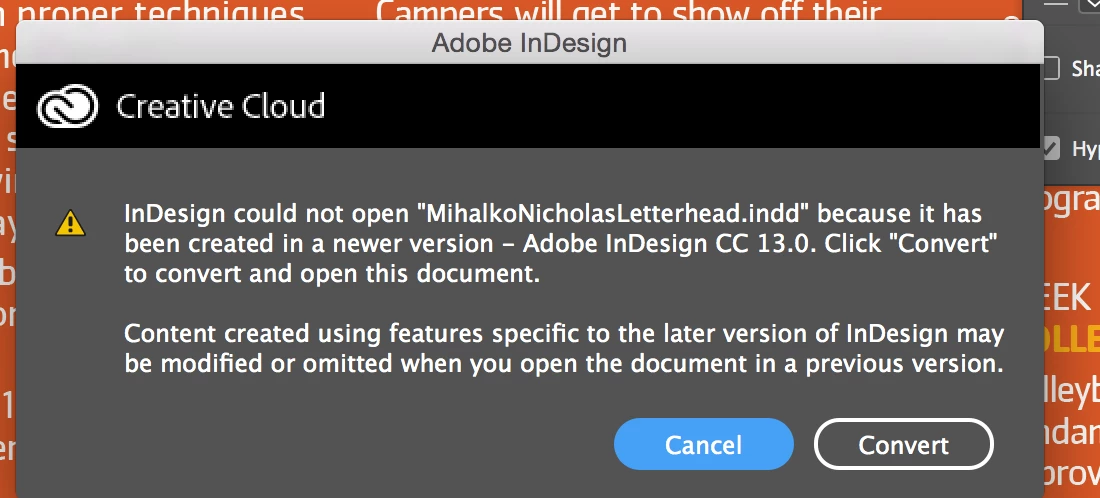Click the 'Creative Cloud' banner text

pos(220,107)
